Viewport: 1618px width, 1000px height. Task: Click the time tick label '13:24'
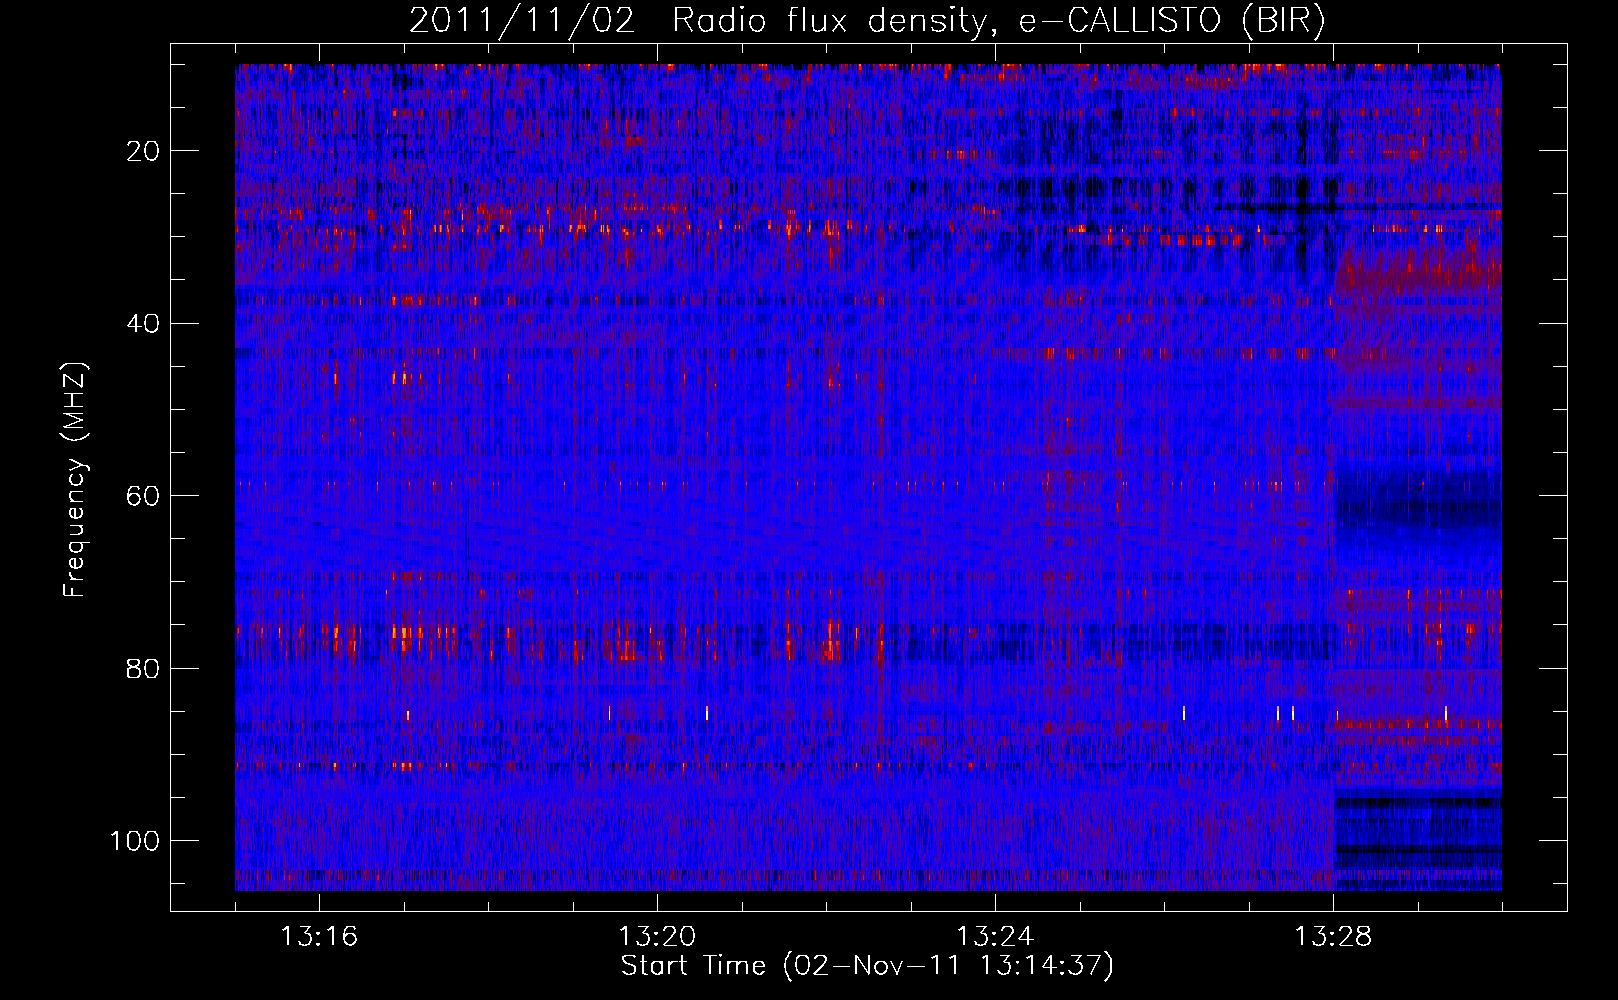pyautogui.click(x=995, y=937)
